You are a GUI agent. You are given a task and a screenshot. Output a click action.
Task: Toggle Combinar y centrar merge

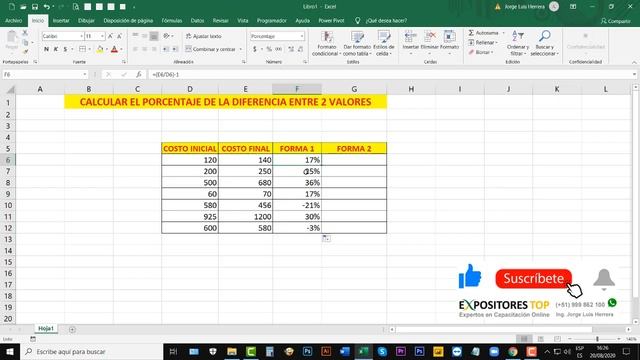click(x=210, y=49)
